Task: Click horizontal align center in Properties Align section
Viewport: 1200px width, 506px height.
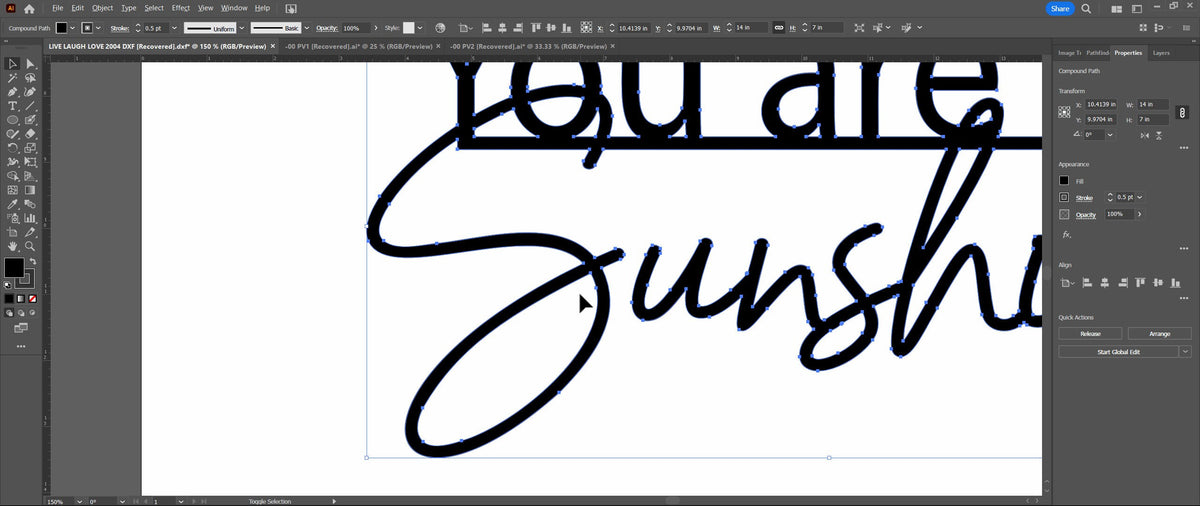Action: point(1105,283)
